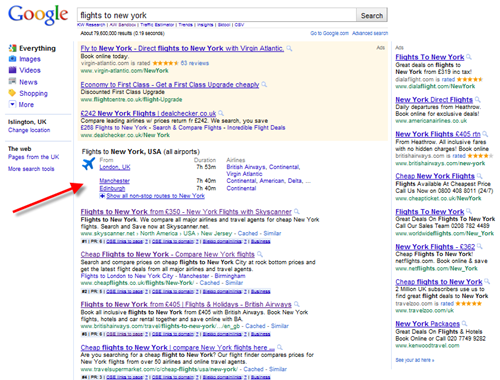
Task: Click Edinburgh departure link
Action: click(x=112, y=188)
